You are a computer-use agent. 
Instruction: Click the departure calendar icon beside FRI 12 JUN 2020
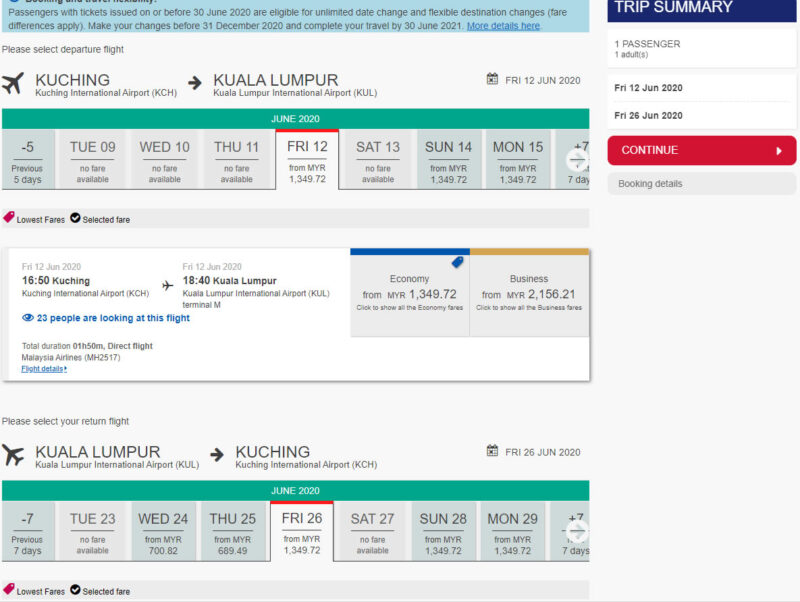click(x=492, y=79)
